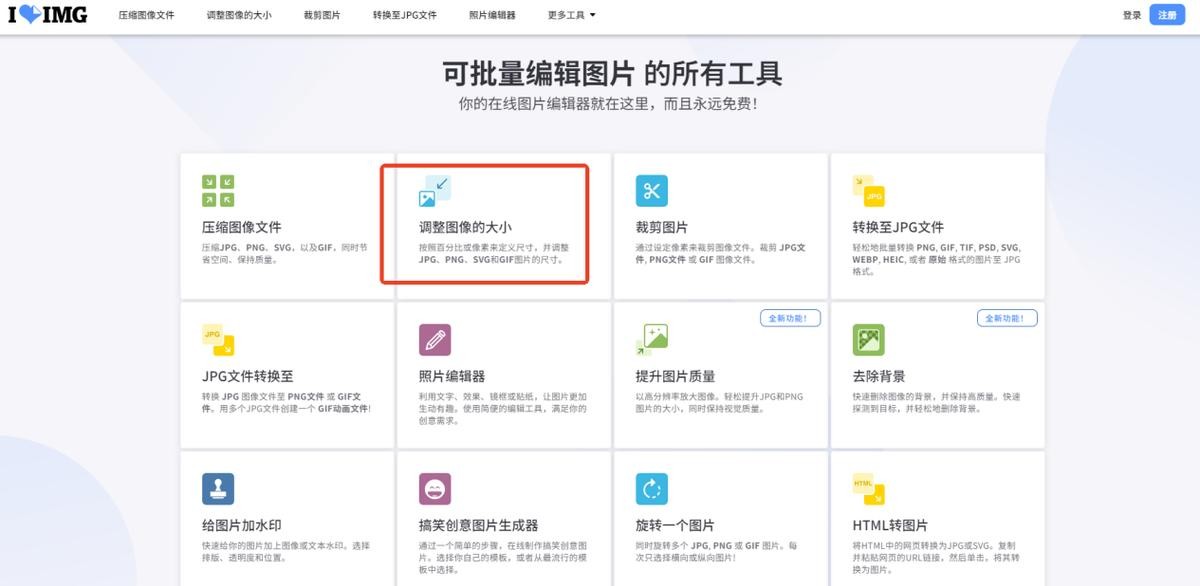Select the watermark stamp icon

click(218, 489)
